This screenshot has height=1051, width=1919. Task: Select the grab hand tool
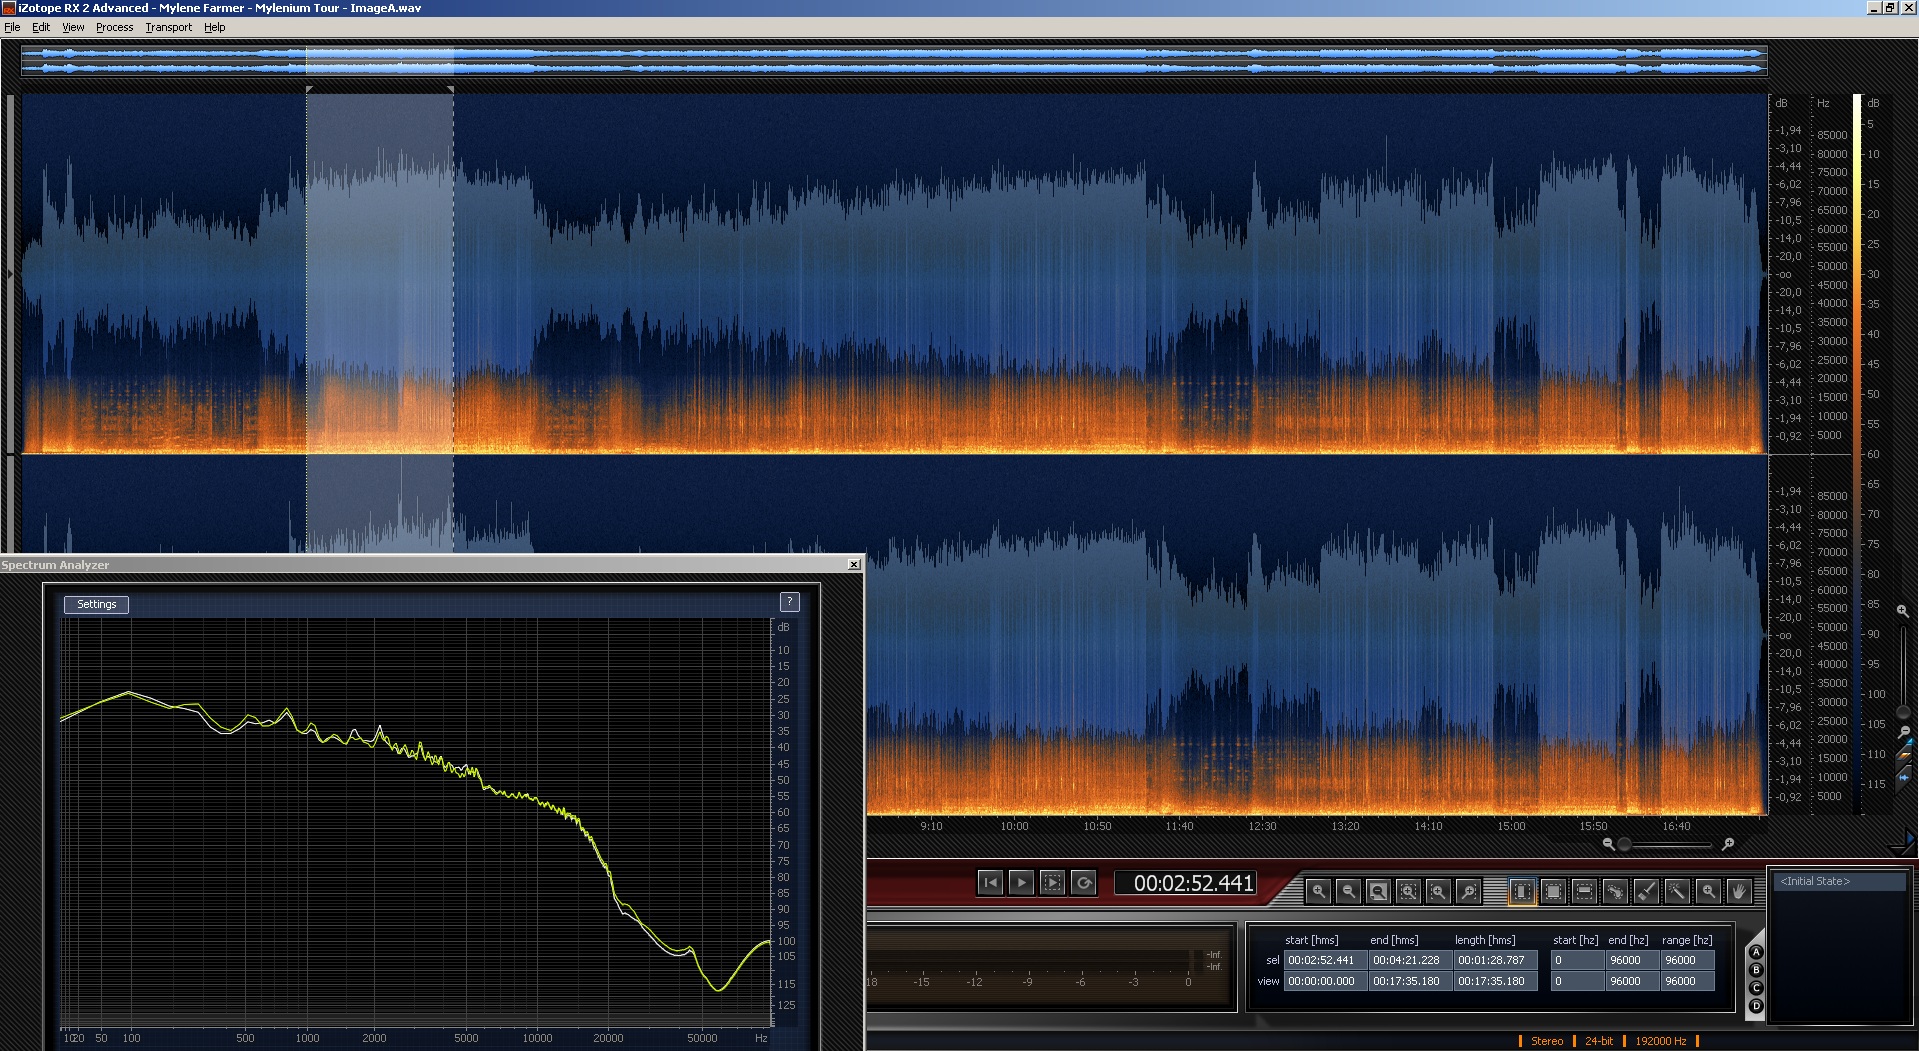(x=1739, y=891)
